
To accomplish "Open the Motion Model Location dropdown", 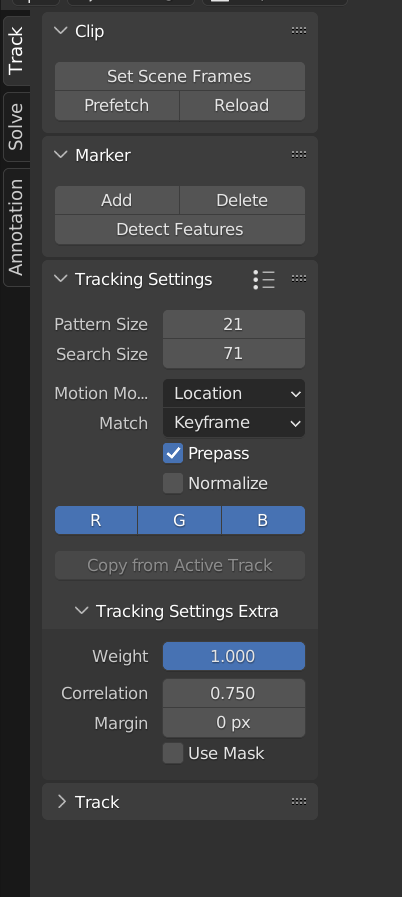I will pos(234,394).
